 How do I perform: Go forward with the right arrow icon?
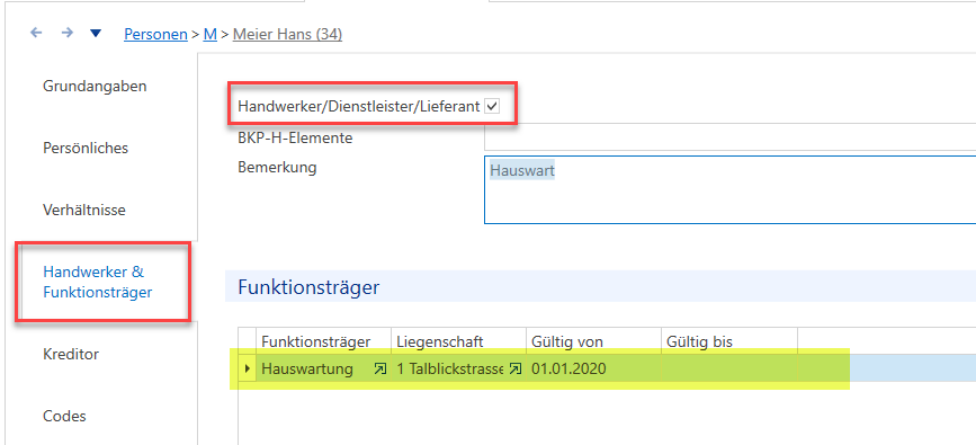coord(67,33)
